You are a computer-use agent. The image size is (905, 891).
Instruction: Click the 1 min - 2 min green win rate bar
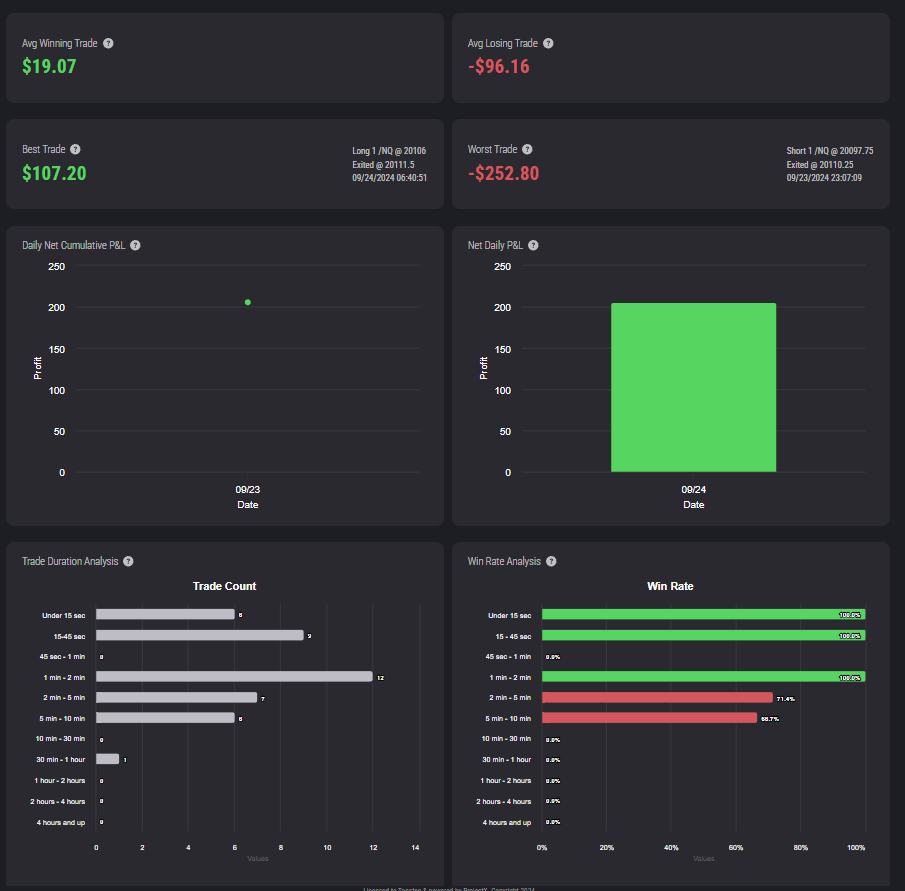point(704,677)
